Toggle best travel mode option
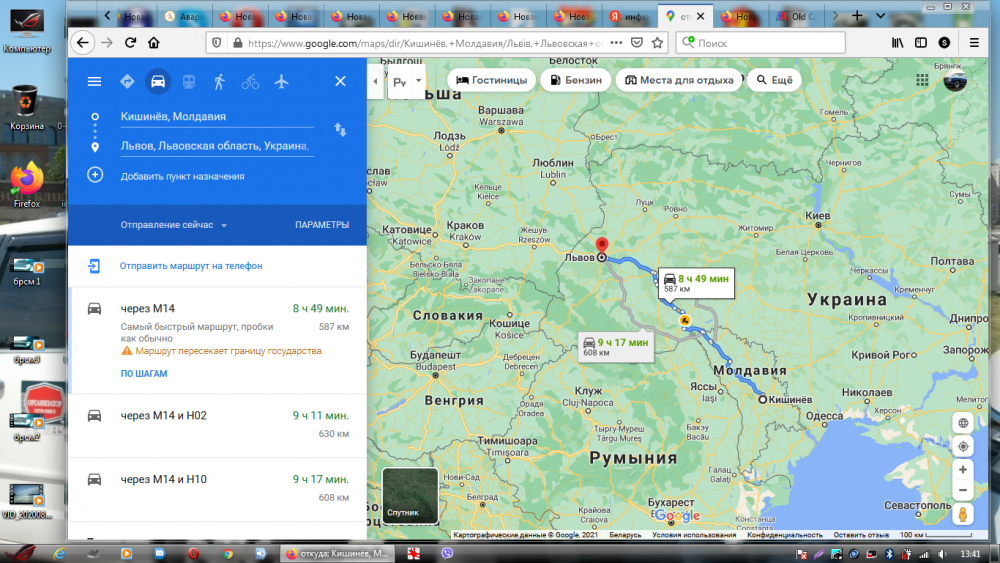The height and width of the screenshot is (563, 1000). pyautogui.click(x=127, y=82)
